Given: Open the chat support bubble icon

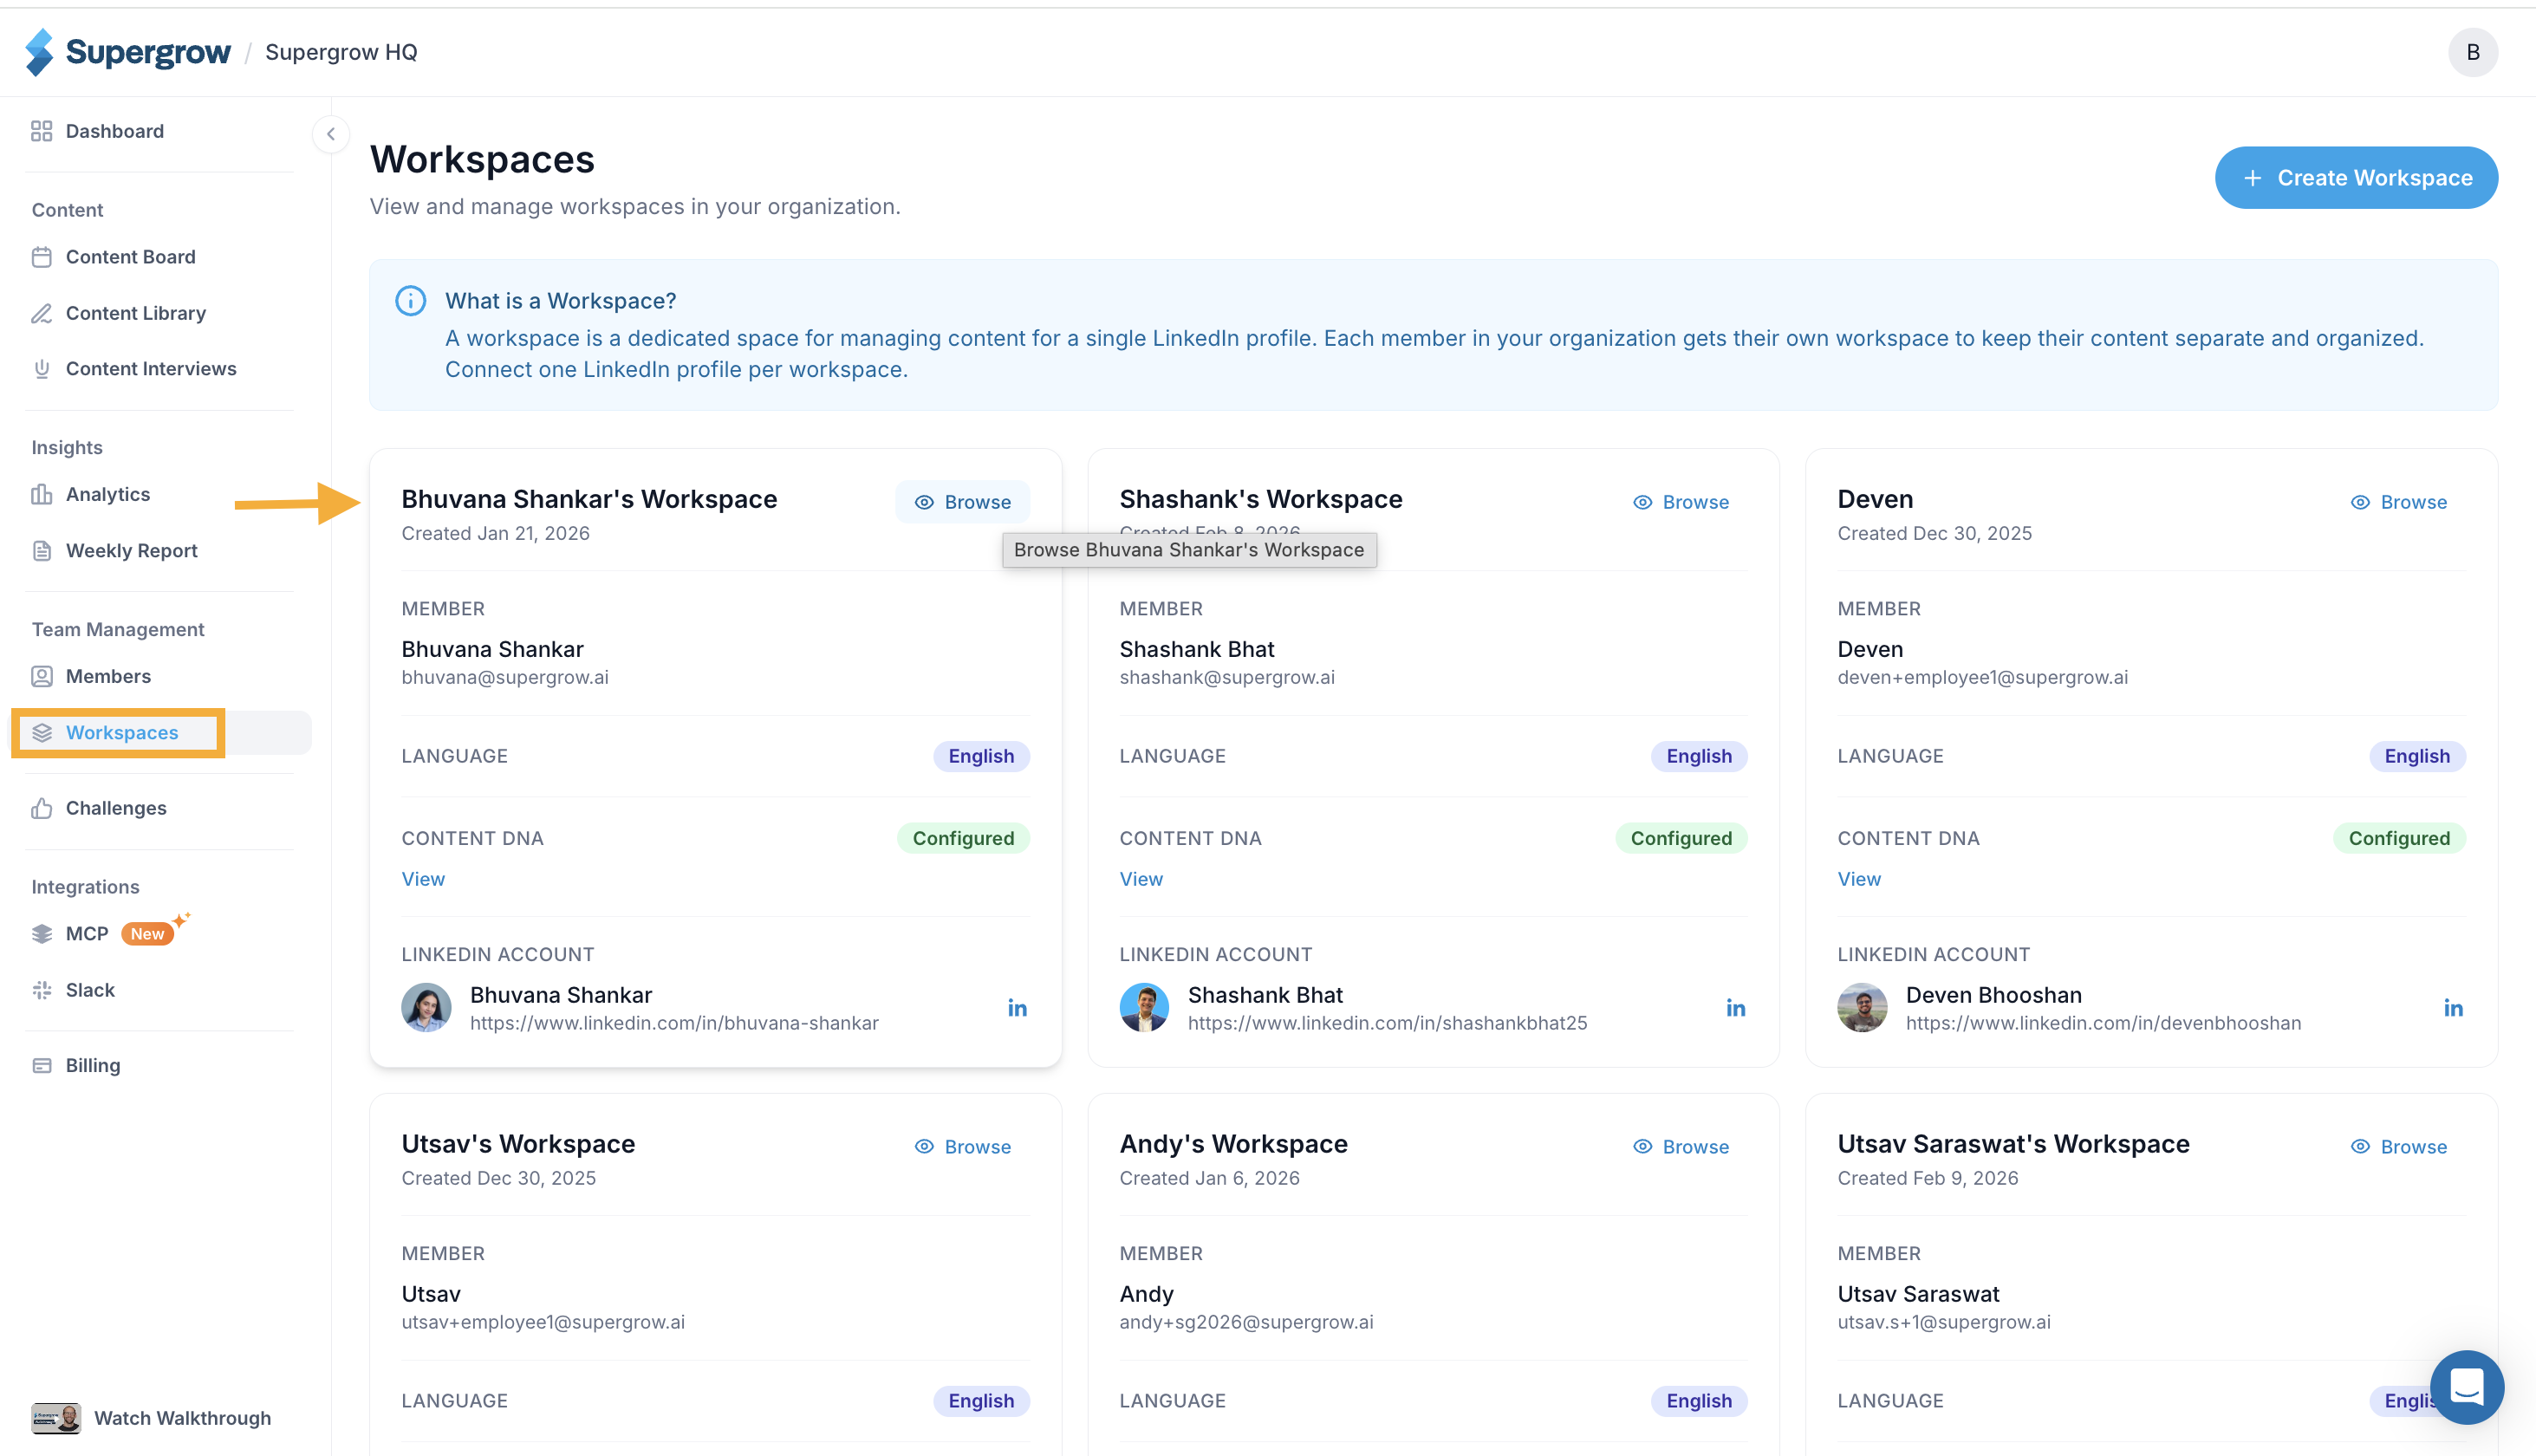Looking at the screenshot, I should [2466, 1387].
